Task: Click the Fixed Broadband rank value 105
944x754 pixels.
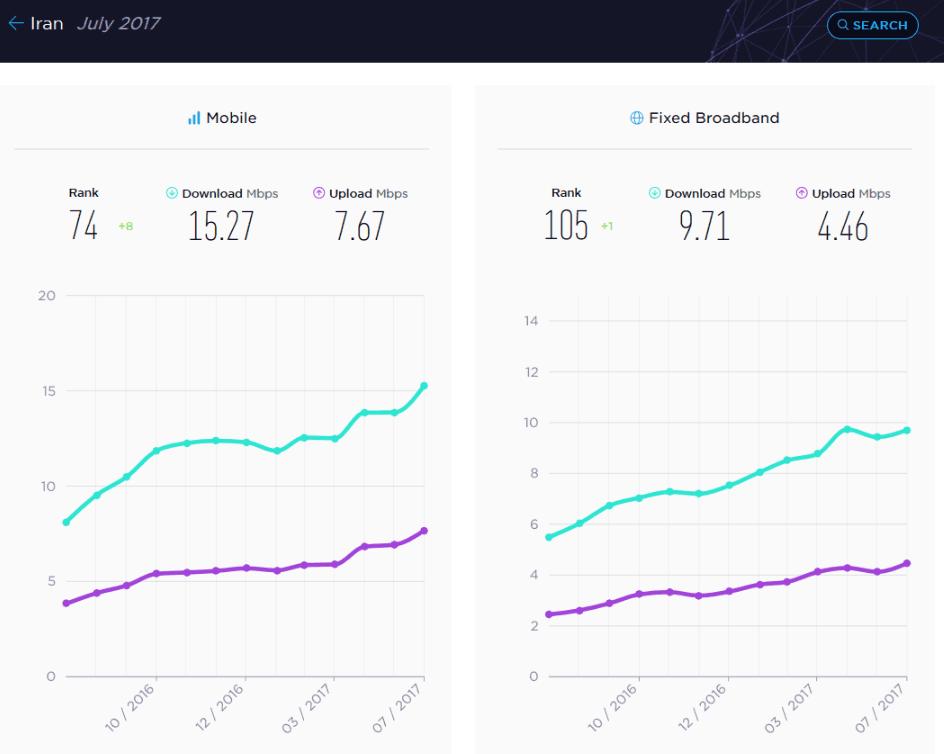Action: tap(566, 227)
